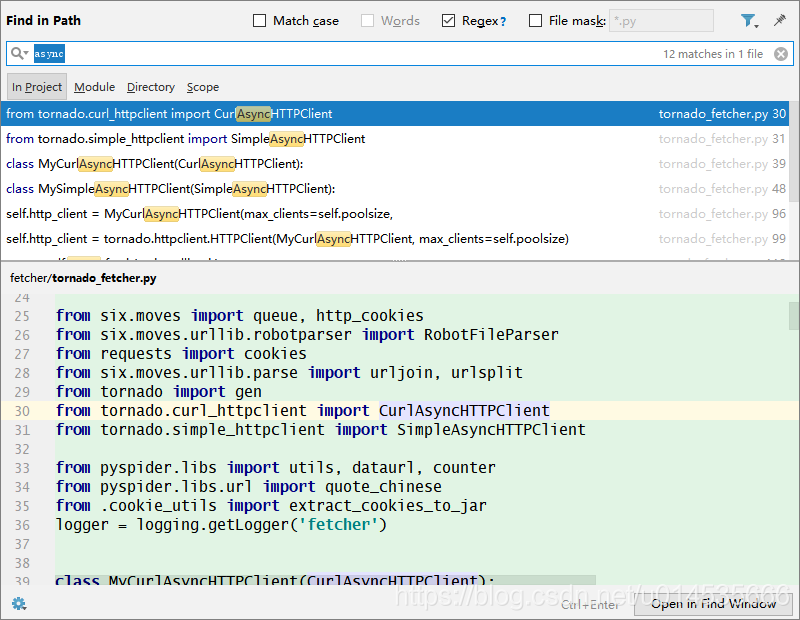The image size is (800, 620).
Task: Click preview line 36 logger assignment
Action: tap(221, 525)
